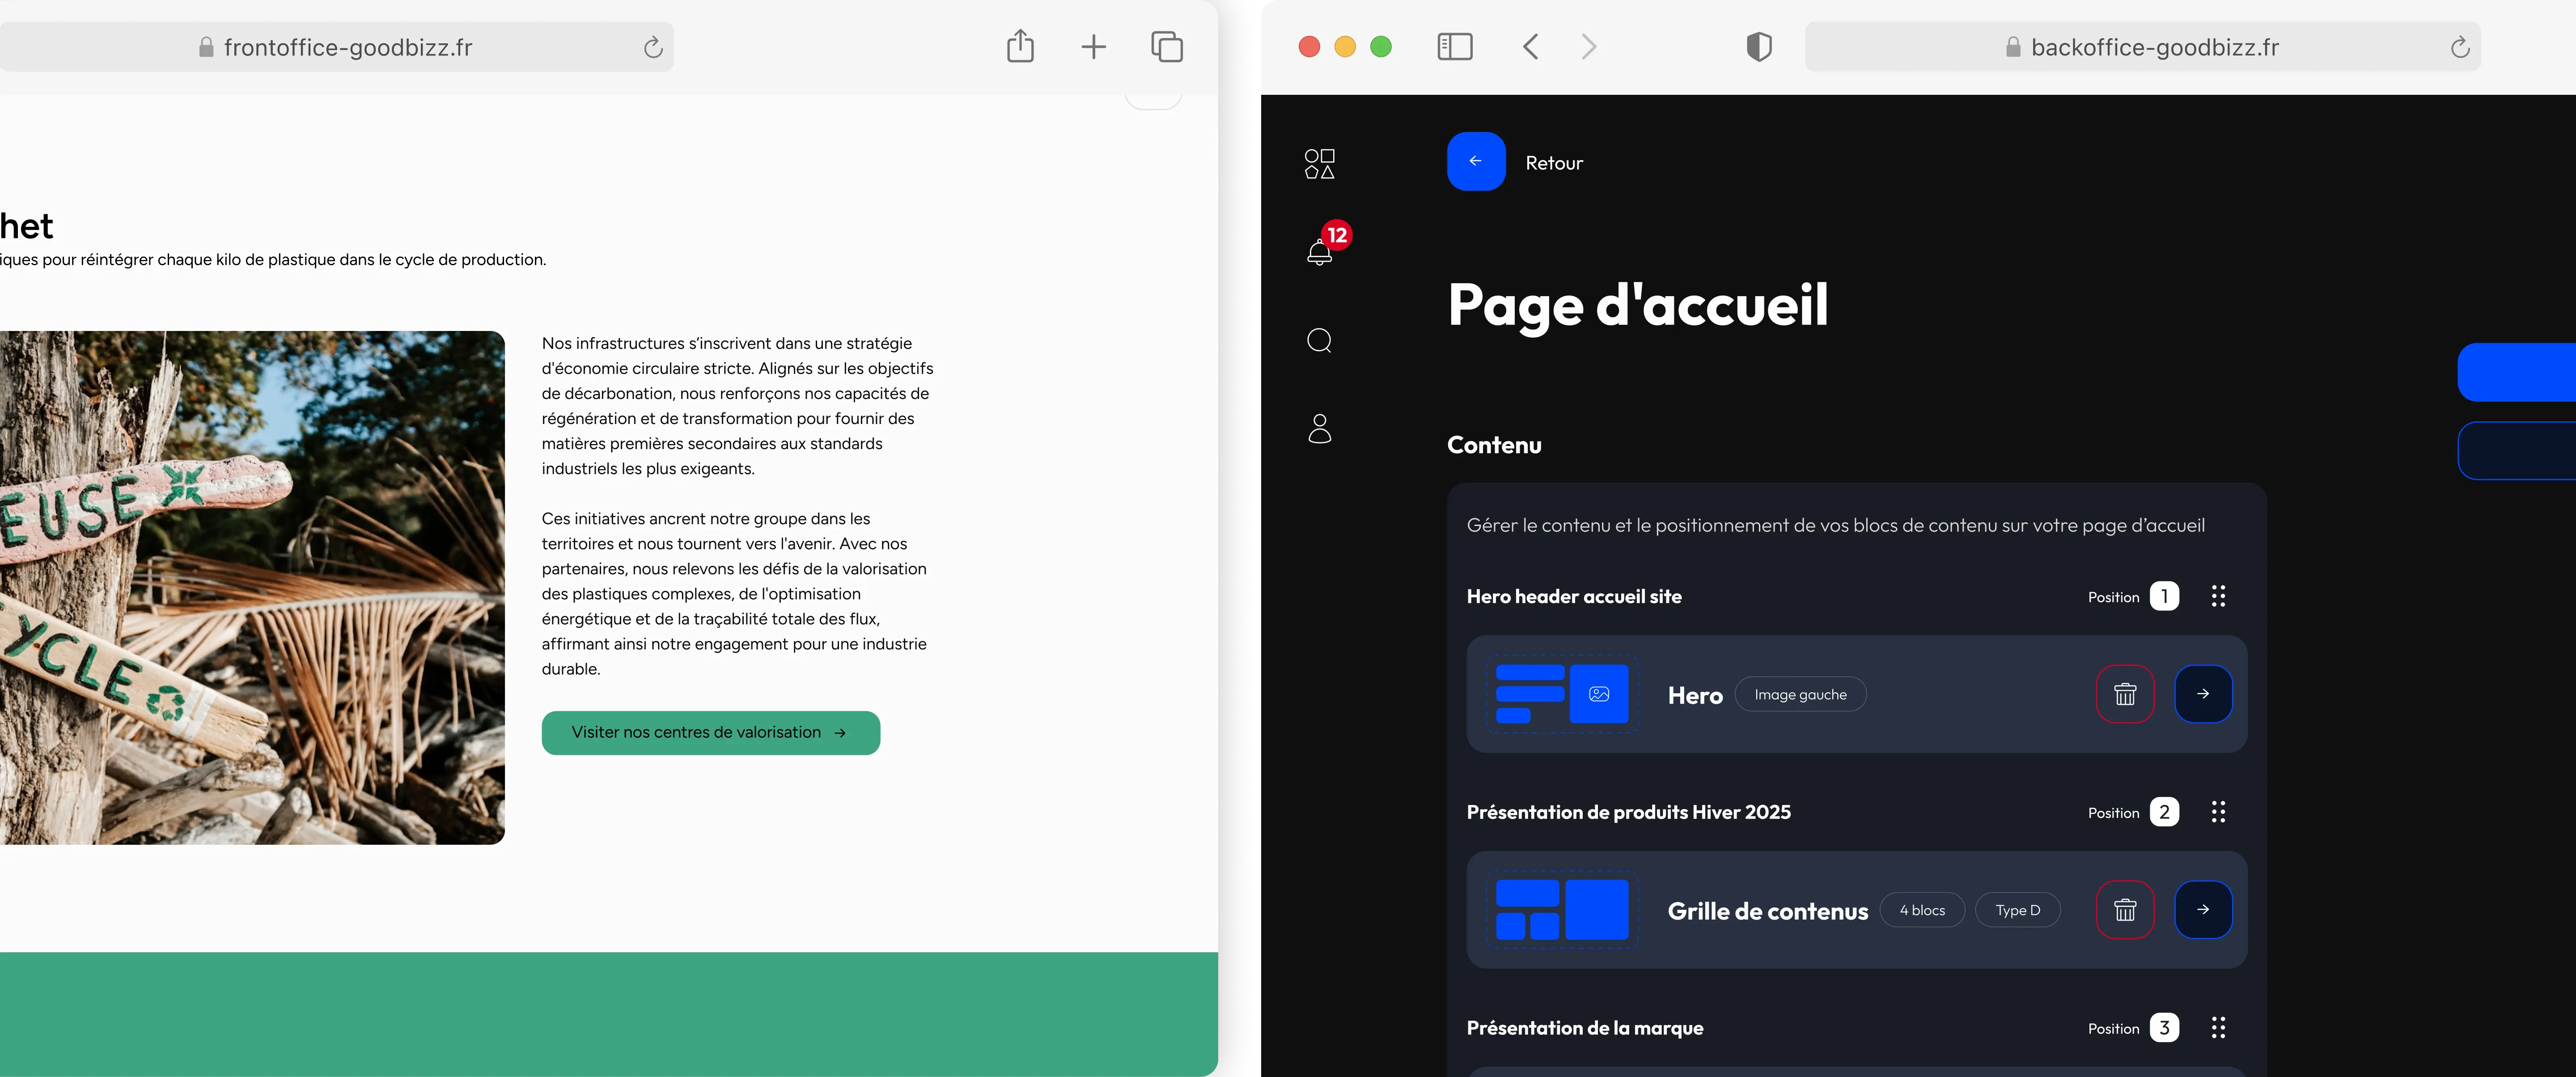2576x1077 pixels.
Task: Click the Safari privacy shield icon
Action: (x=1758, y=47)
